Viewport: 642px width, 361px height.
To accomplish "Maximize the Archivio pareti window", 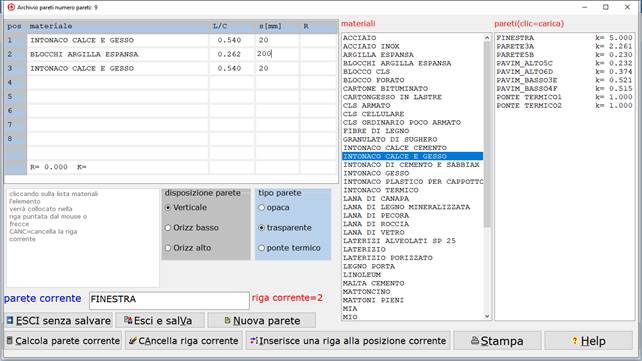I will (x=606, y=7).
